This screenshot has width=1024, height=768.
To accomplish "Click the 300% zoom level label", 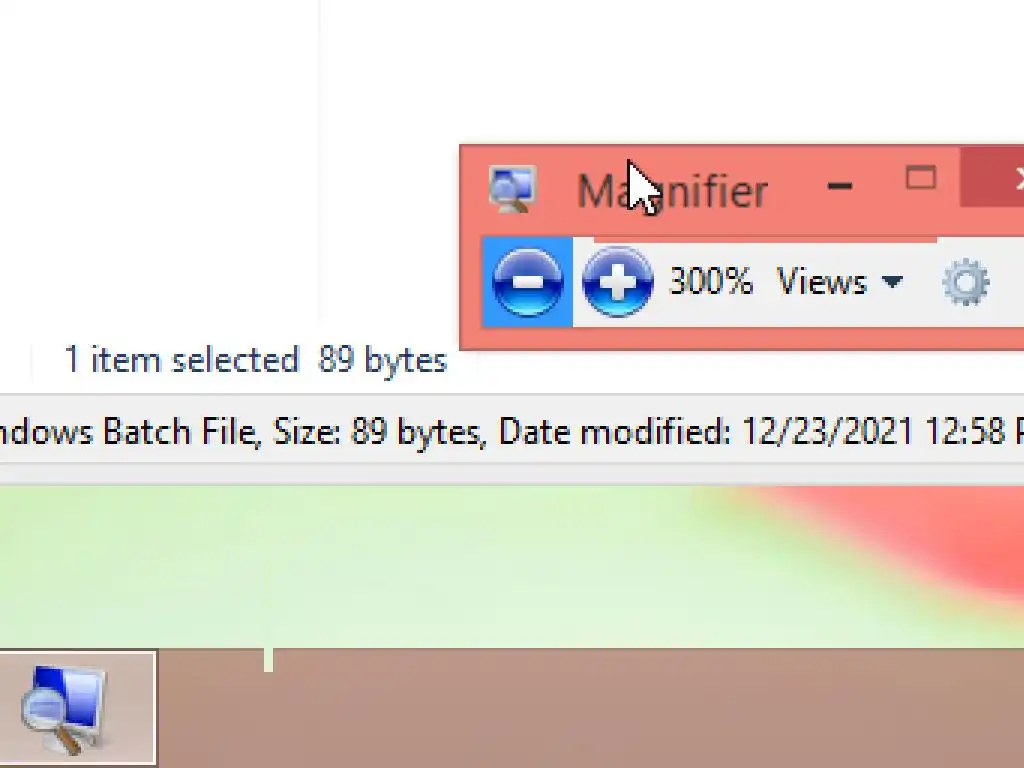I will tap(711, 282).
